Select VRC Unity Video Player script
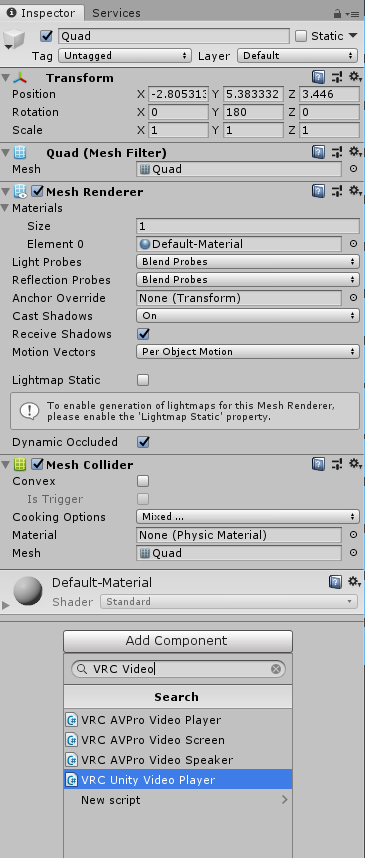 click(x=178, y=780)
